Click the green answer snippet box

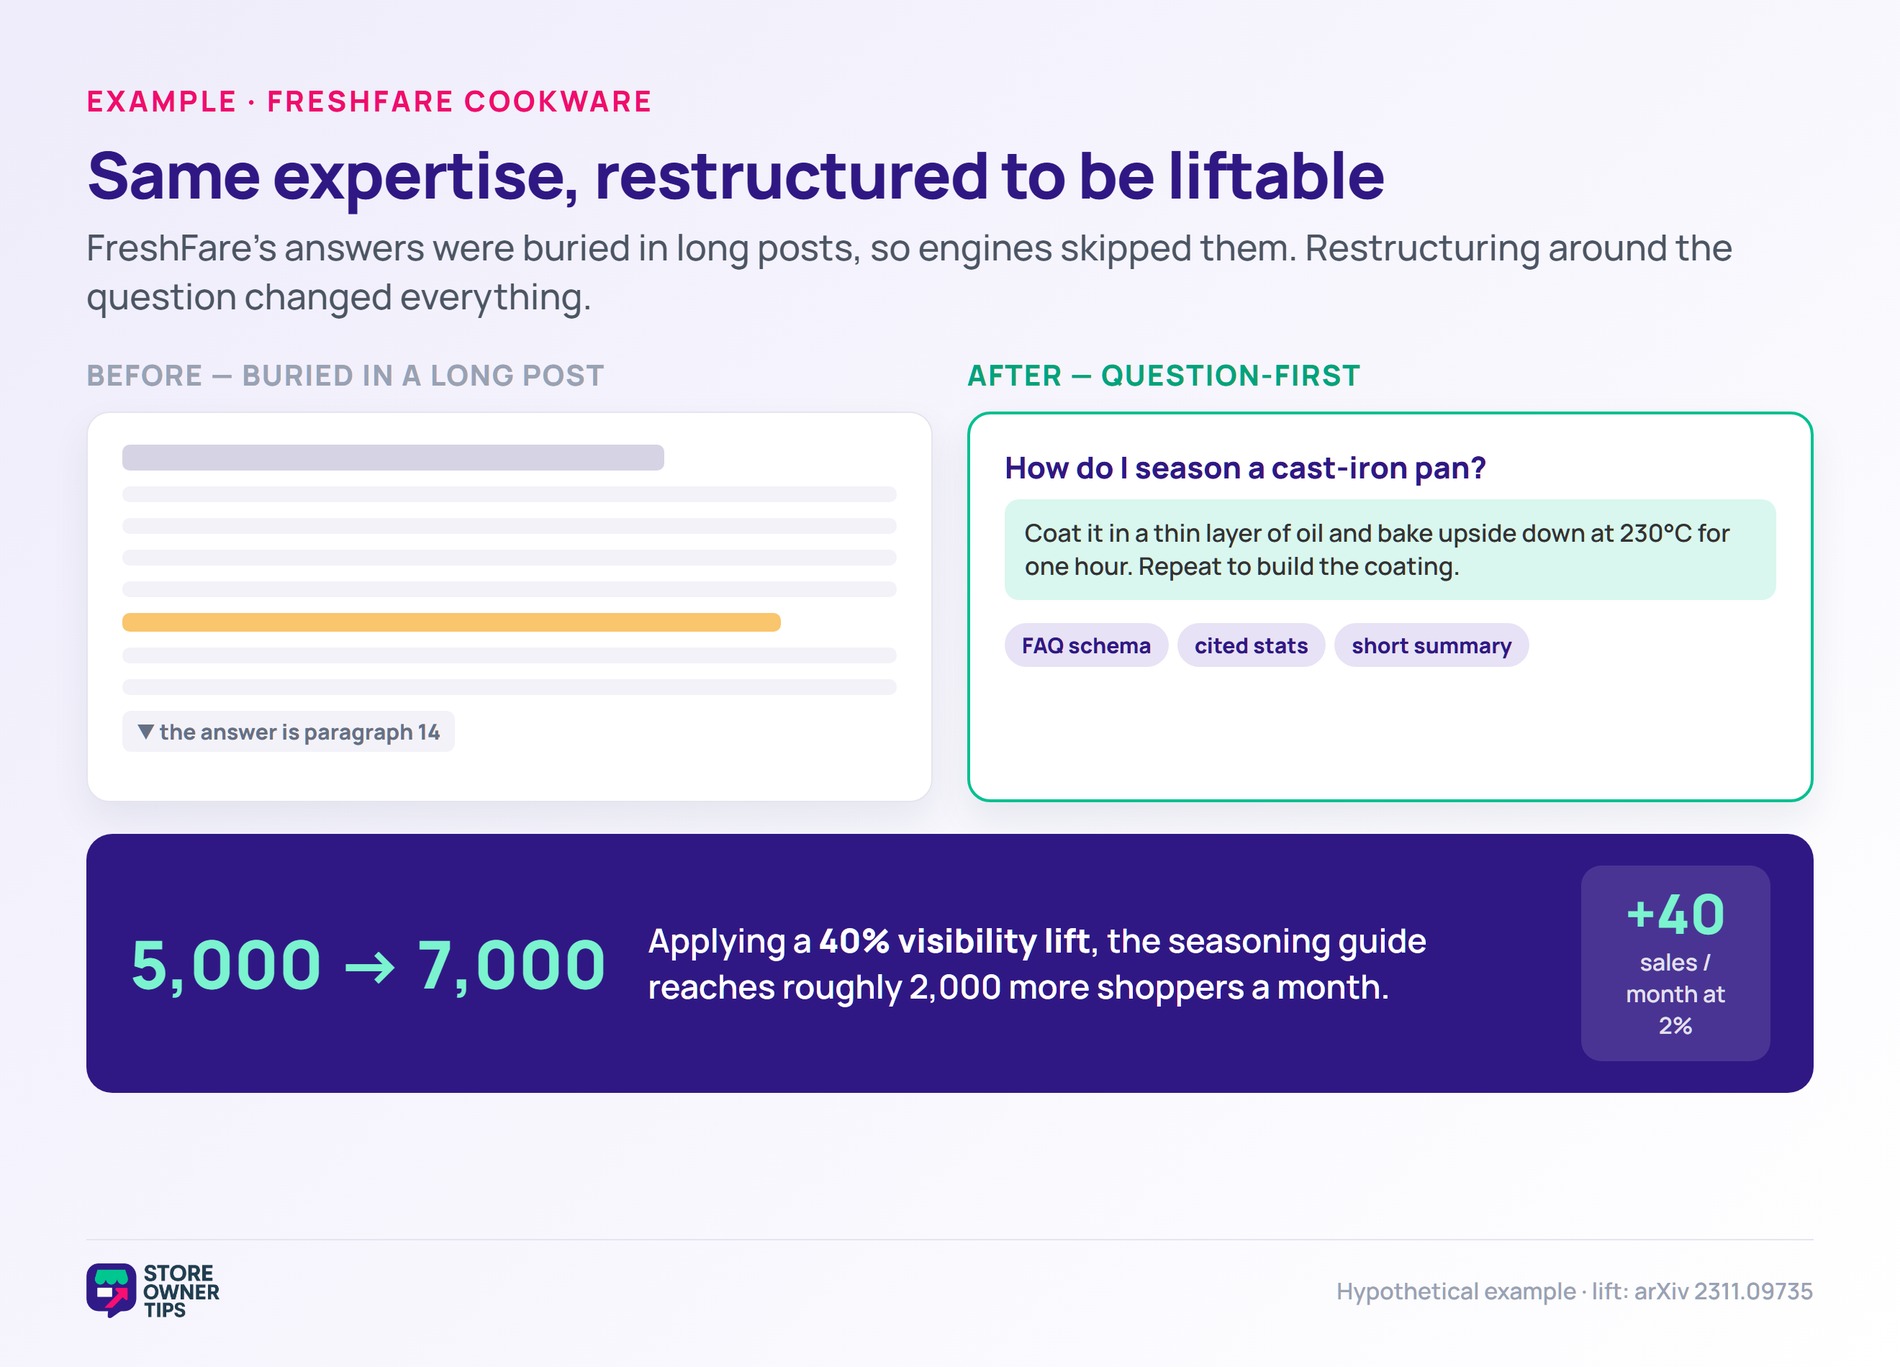tap(1390, 550)
